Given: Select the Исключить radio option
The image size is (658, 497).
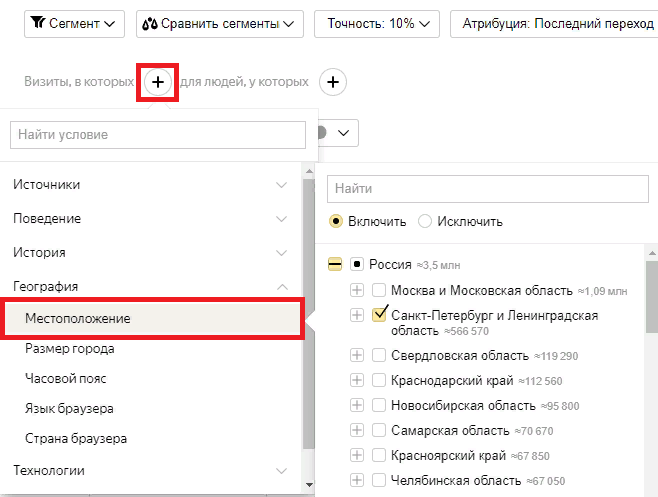Looking at the screenshot, I should 425,221.
